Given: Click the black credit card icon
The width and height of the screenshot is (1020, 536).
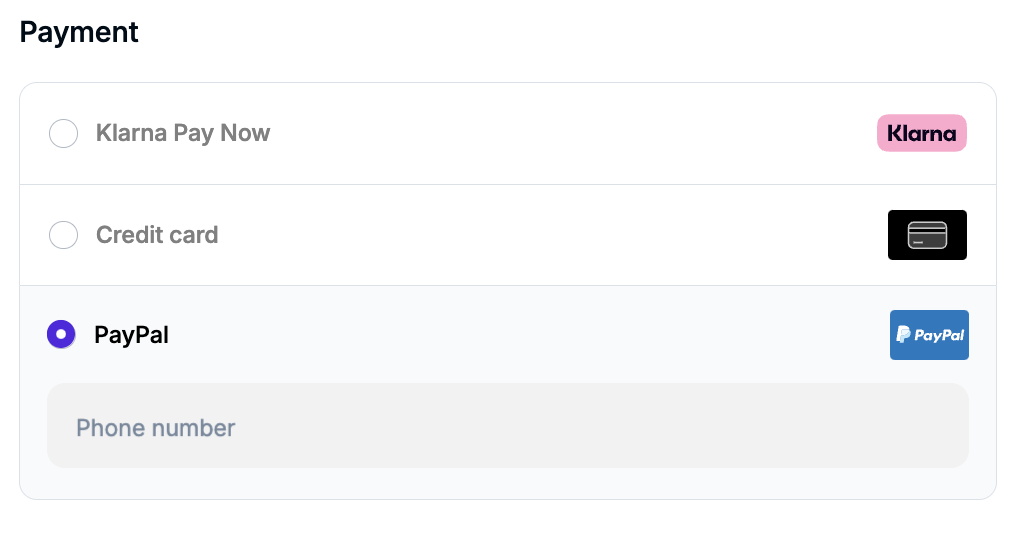Looking at the screenshot, I should (x=927, y=235).
